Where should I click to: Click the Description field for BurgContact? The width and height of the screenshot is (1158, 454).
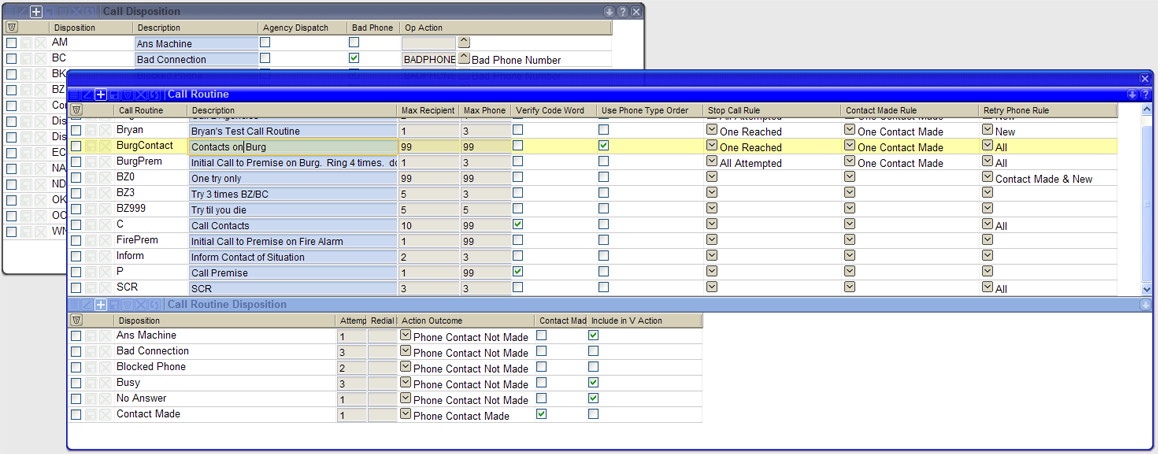coord(293,147)
